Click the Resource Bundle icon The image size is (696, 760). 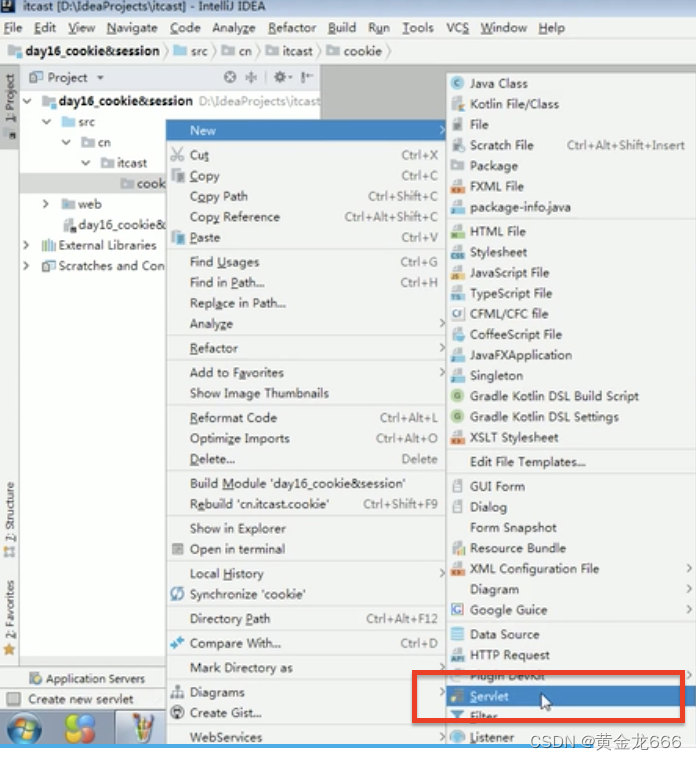[457, 548]
